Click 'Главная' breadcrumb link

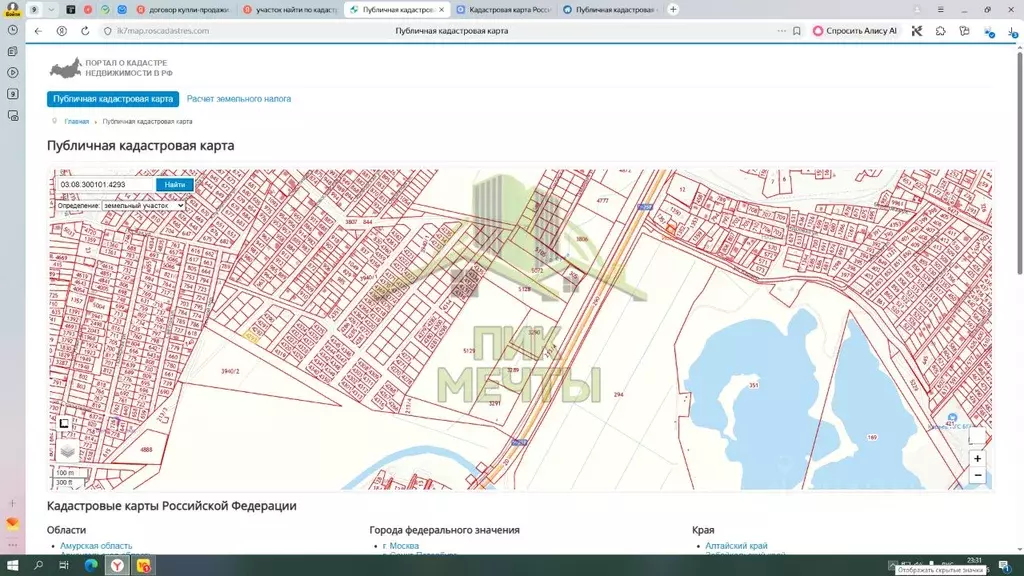[76, 121]
